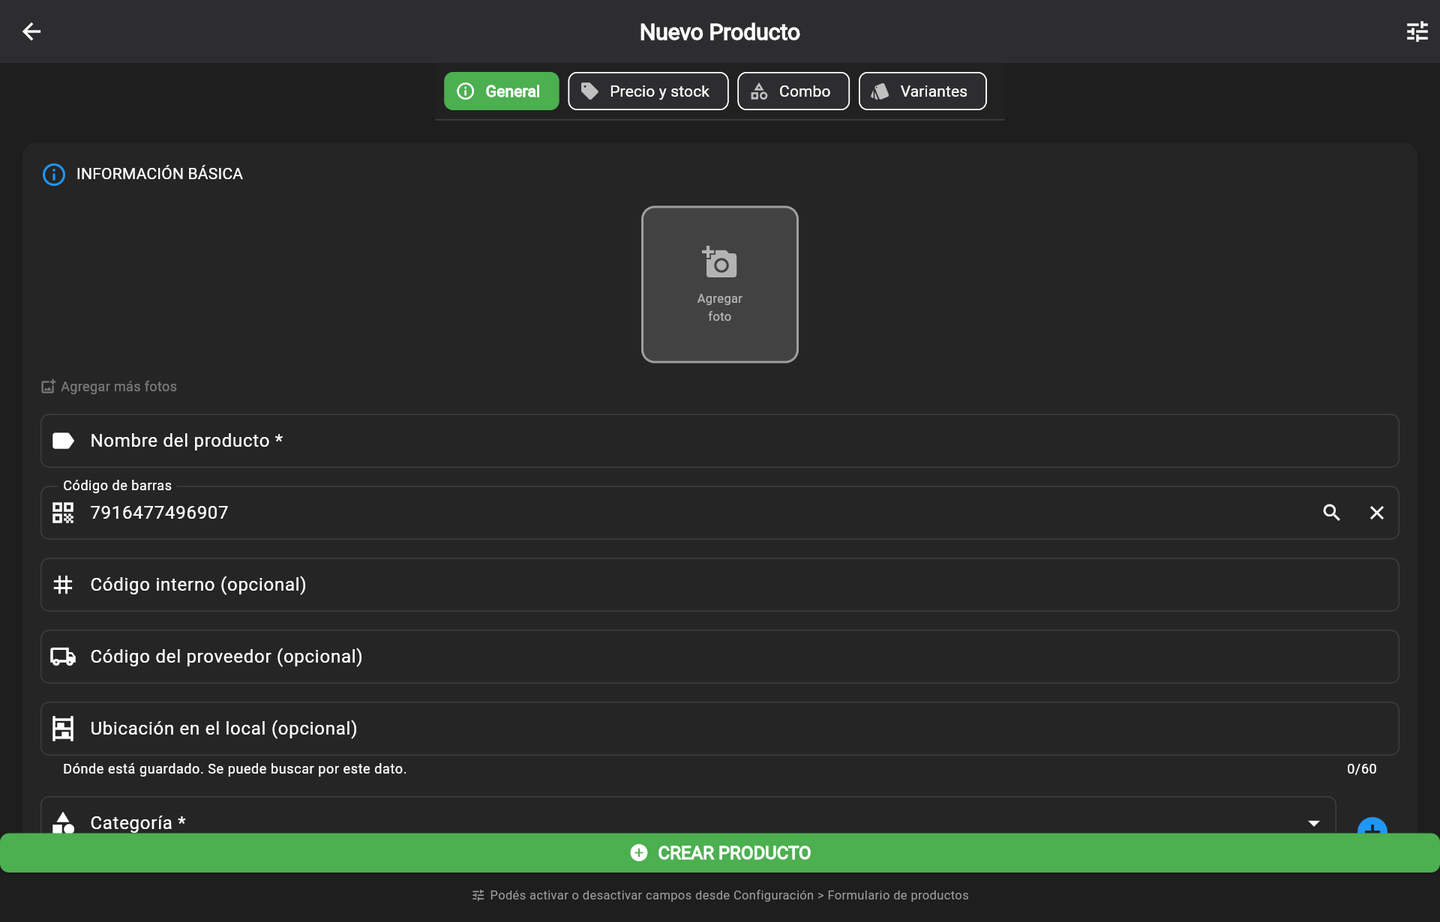Viewport: 1440px width, 922px height.
Task: Search barcode with the magnifier icon
Action: (x=1331, y=513)
